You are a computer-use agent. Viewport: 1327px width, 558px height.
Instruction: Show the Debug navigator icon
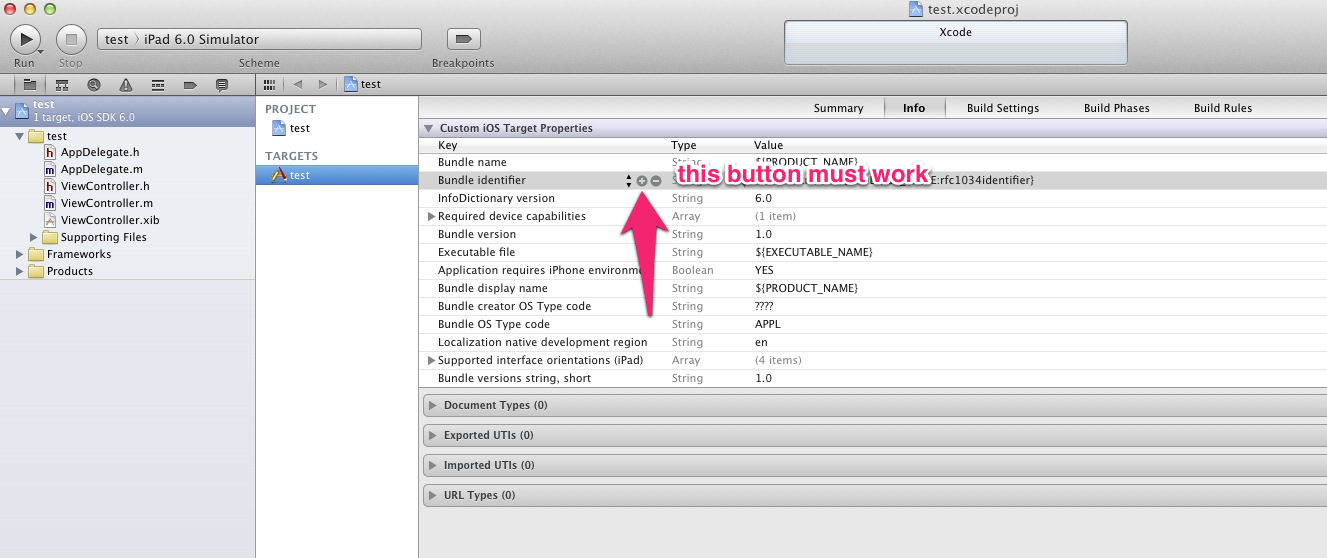(x=158, y=85)
